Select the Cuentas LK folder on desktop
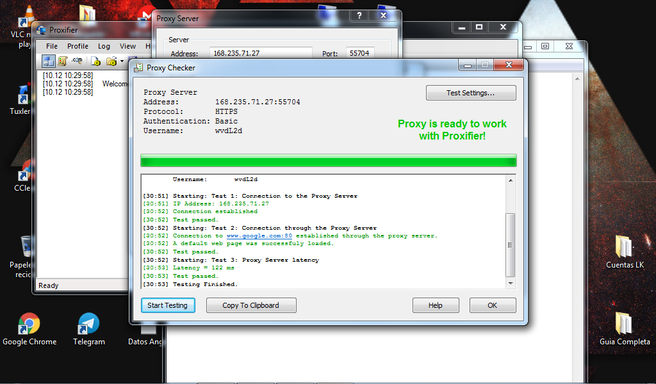Image resolution: width=656 pixels, height=384 pixels. coord(625,252)
